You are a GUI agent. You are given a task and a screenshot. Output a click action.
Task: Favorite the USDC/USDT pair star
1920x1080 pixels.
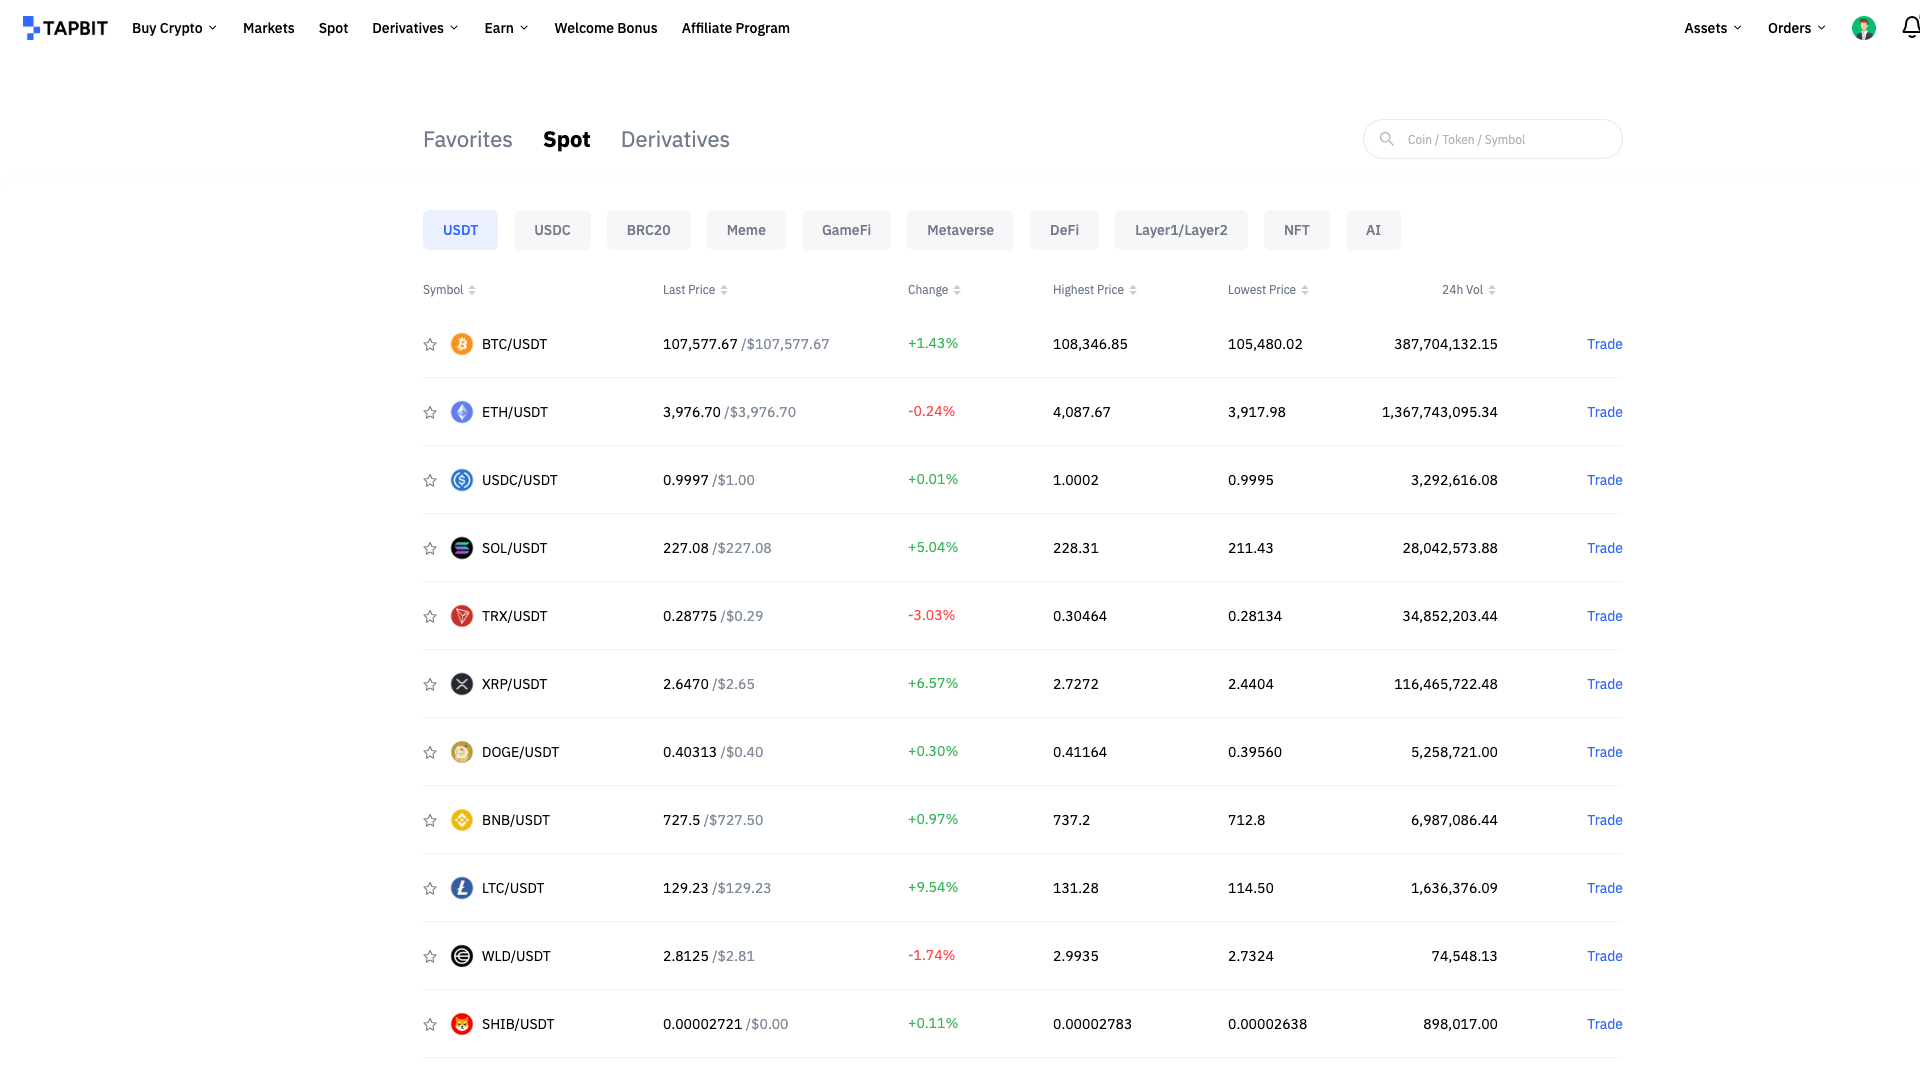(430, 480)
